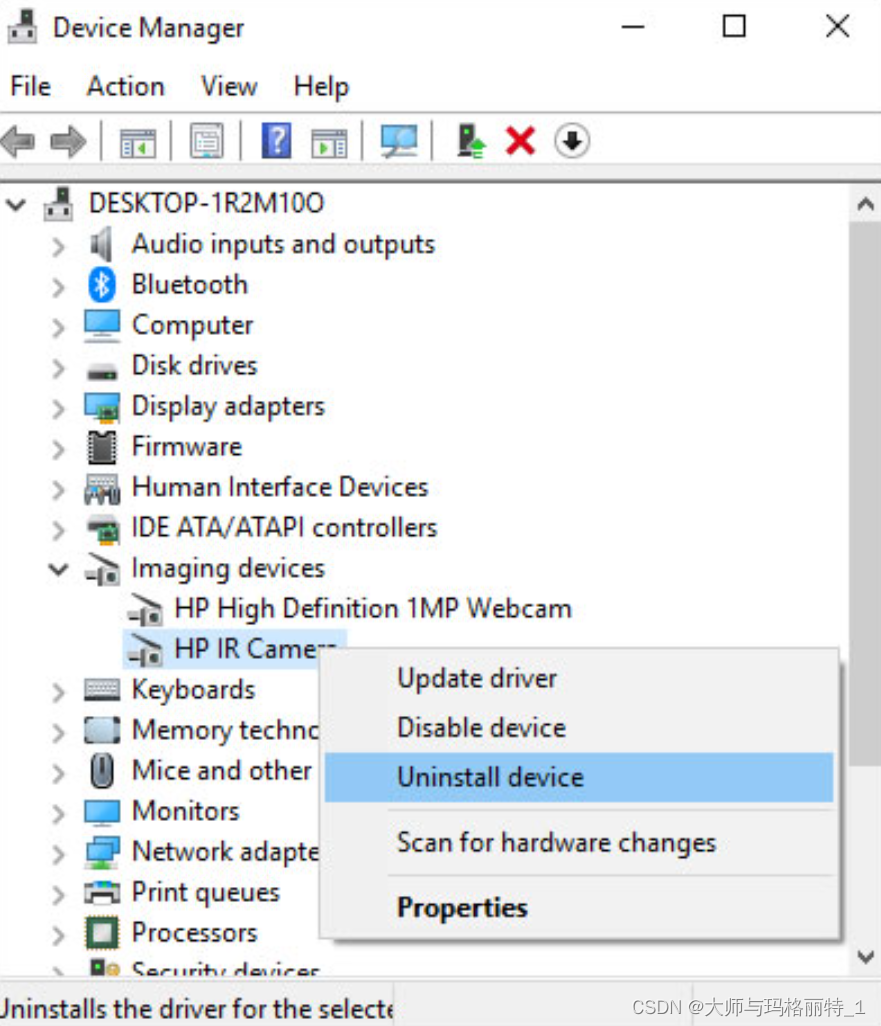881x1026 pixels.
Task: Click the Processors category icon
Action: coord(102,932)
